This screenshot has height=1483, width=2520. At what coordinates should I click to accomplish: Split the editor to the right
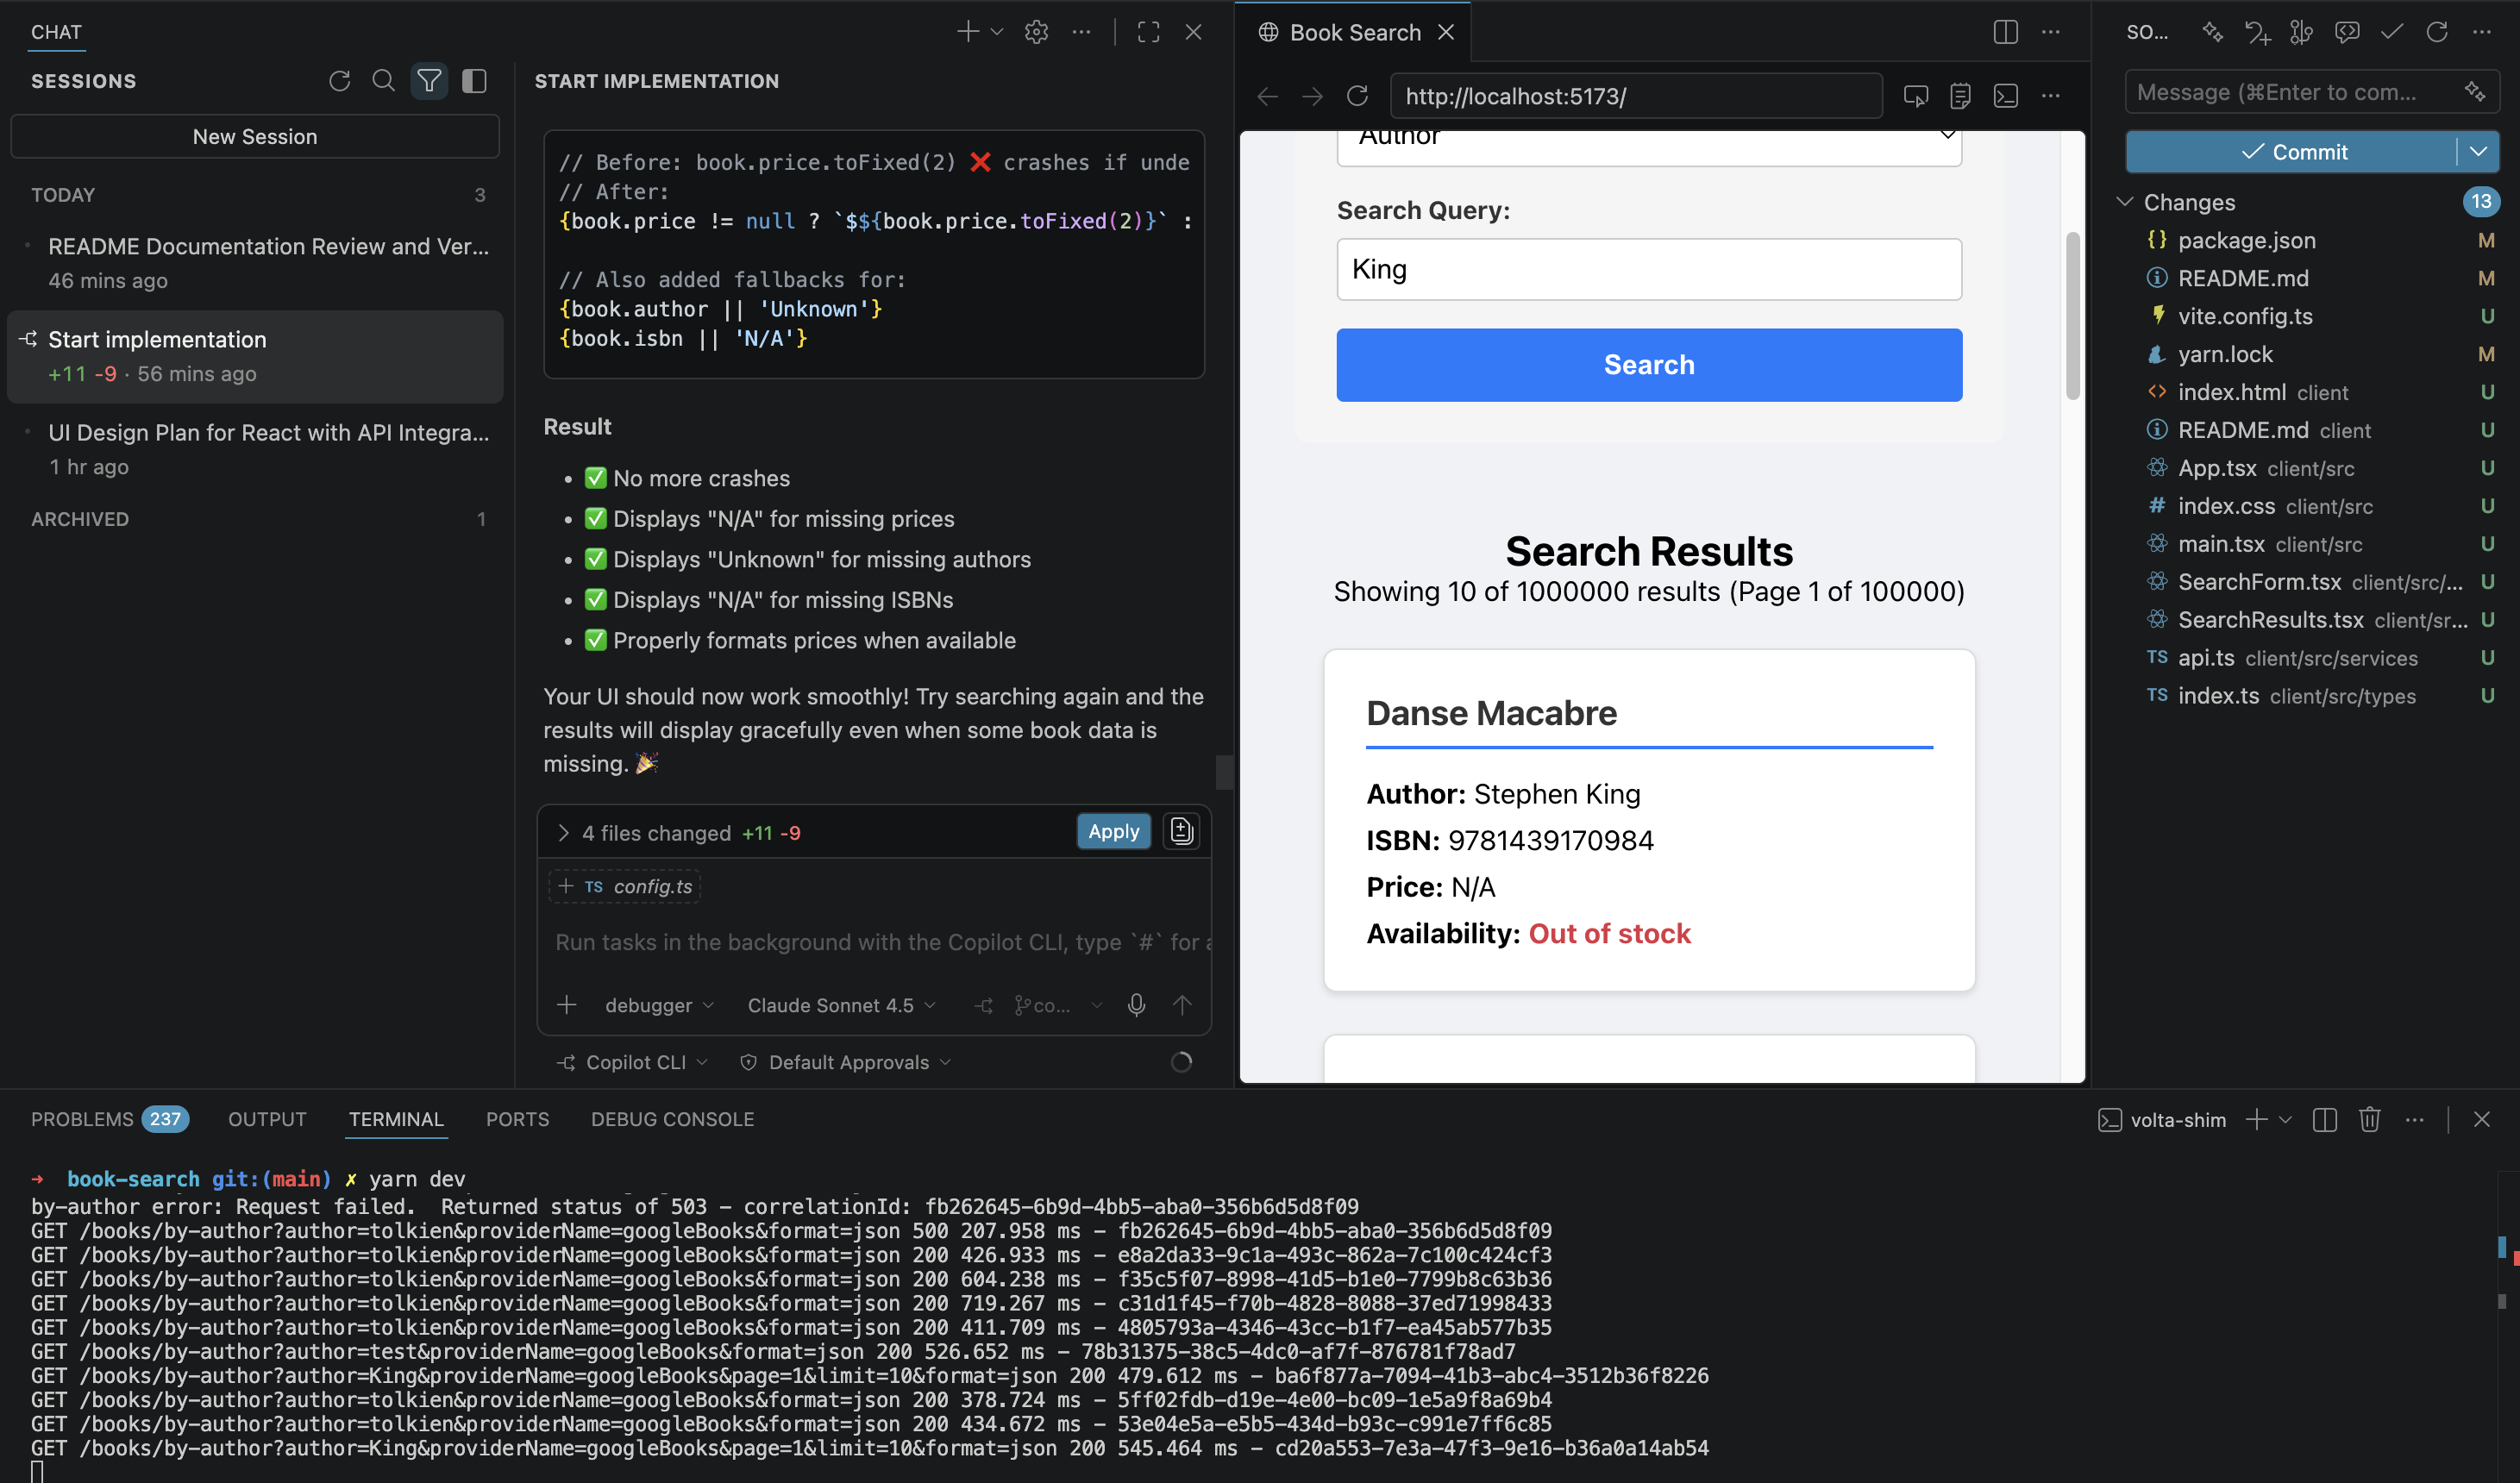[2005, 32]
